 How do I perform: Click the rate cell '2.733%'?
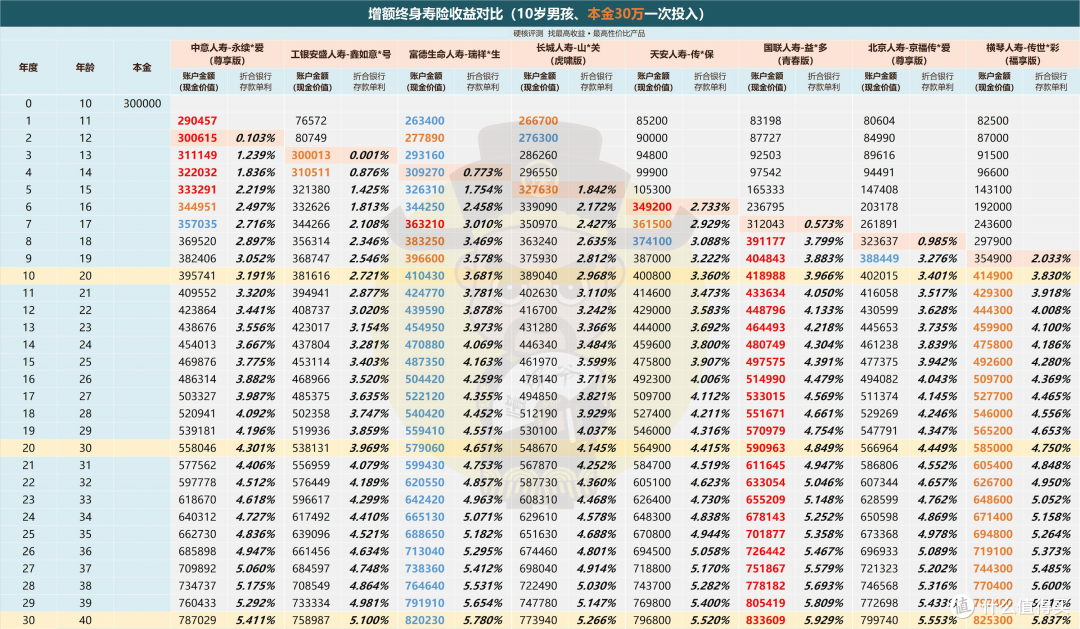(x=710, y=207)
